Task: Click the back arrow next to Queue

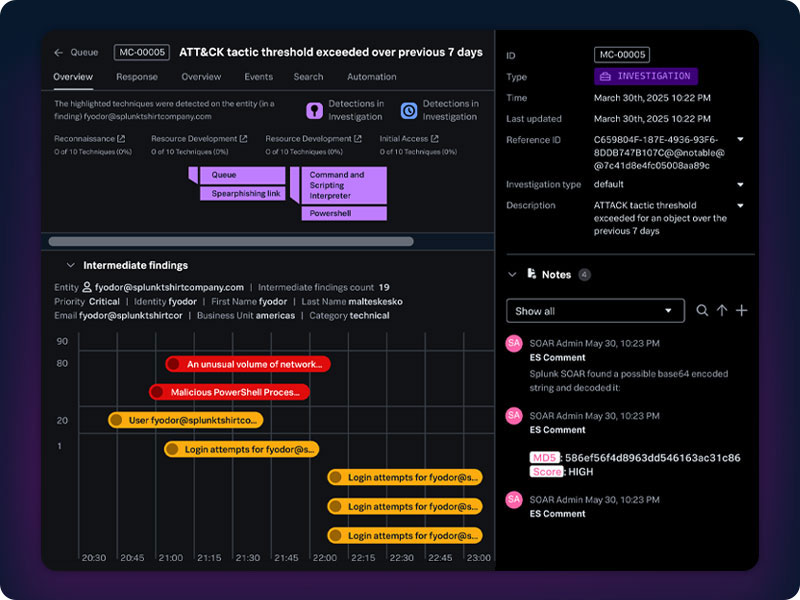Action: pyautogui.click(x=58, y=54)
